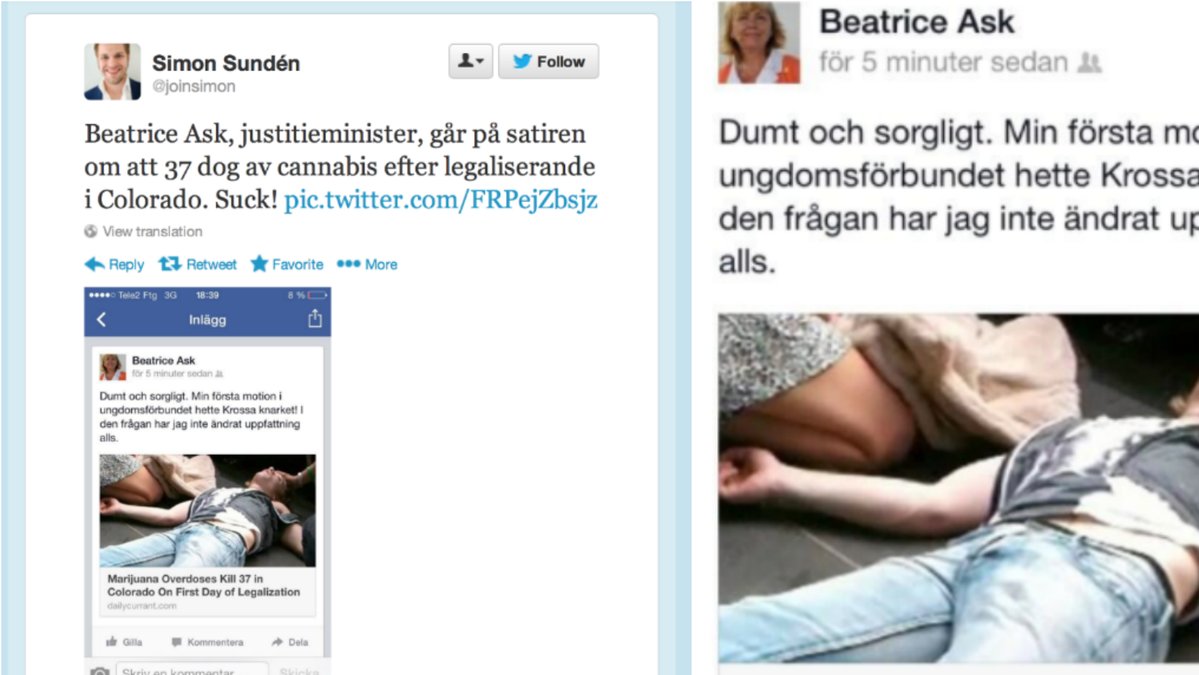This screenshot has height=675, width=1199.
Task: Expand the More options ellipsis
Action: coord(367,264)
